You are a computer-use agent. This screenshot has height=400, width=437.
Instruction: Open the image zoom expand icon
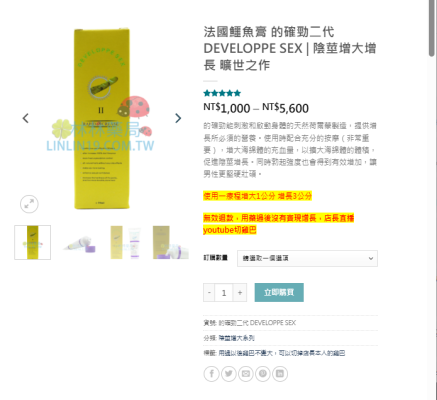(x=29, y=204)
